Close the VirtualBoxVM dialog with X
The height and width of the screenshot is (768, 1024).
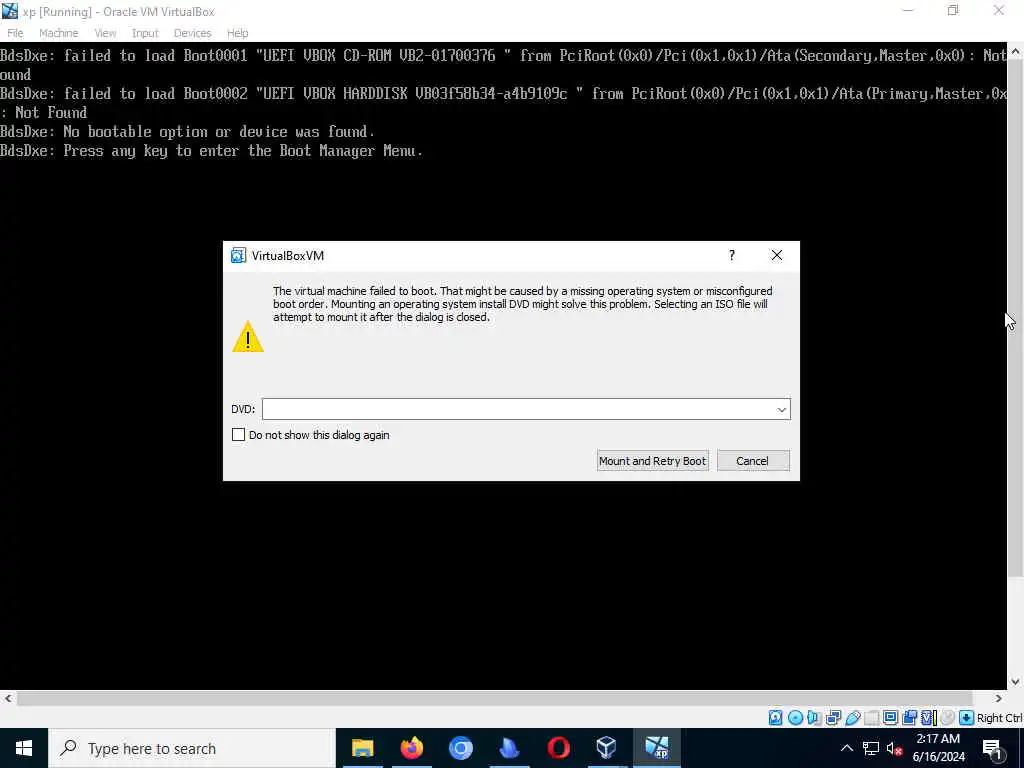point(776,255)
